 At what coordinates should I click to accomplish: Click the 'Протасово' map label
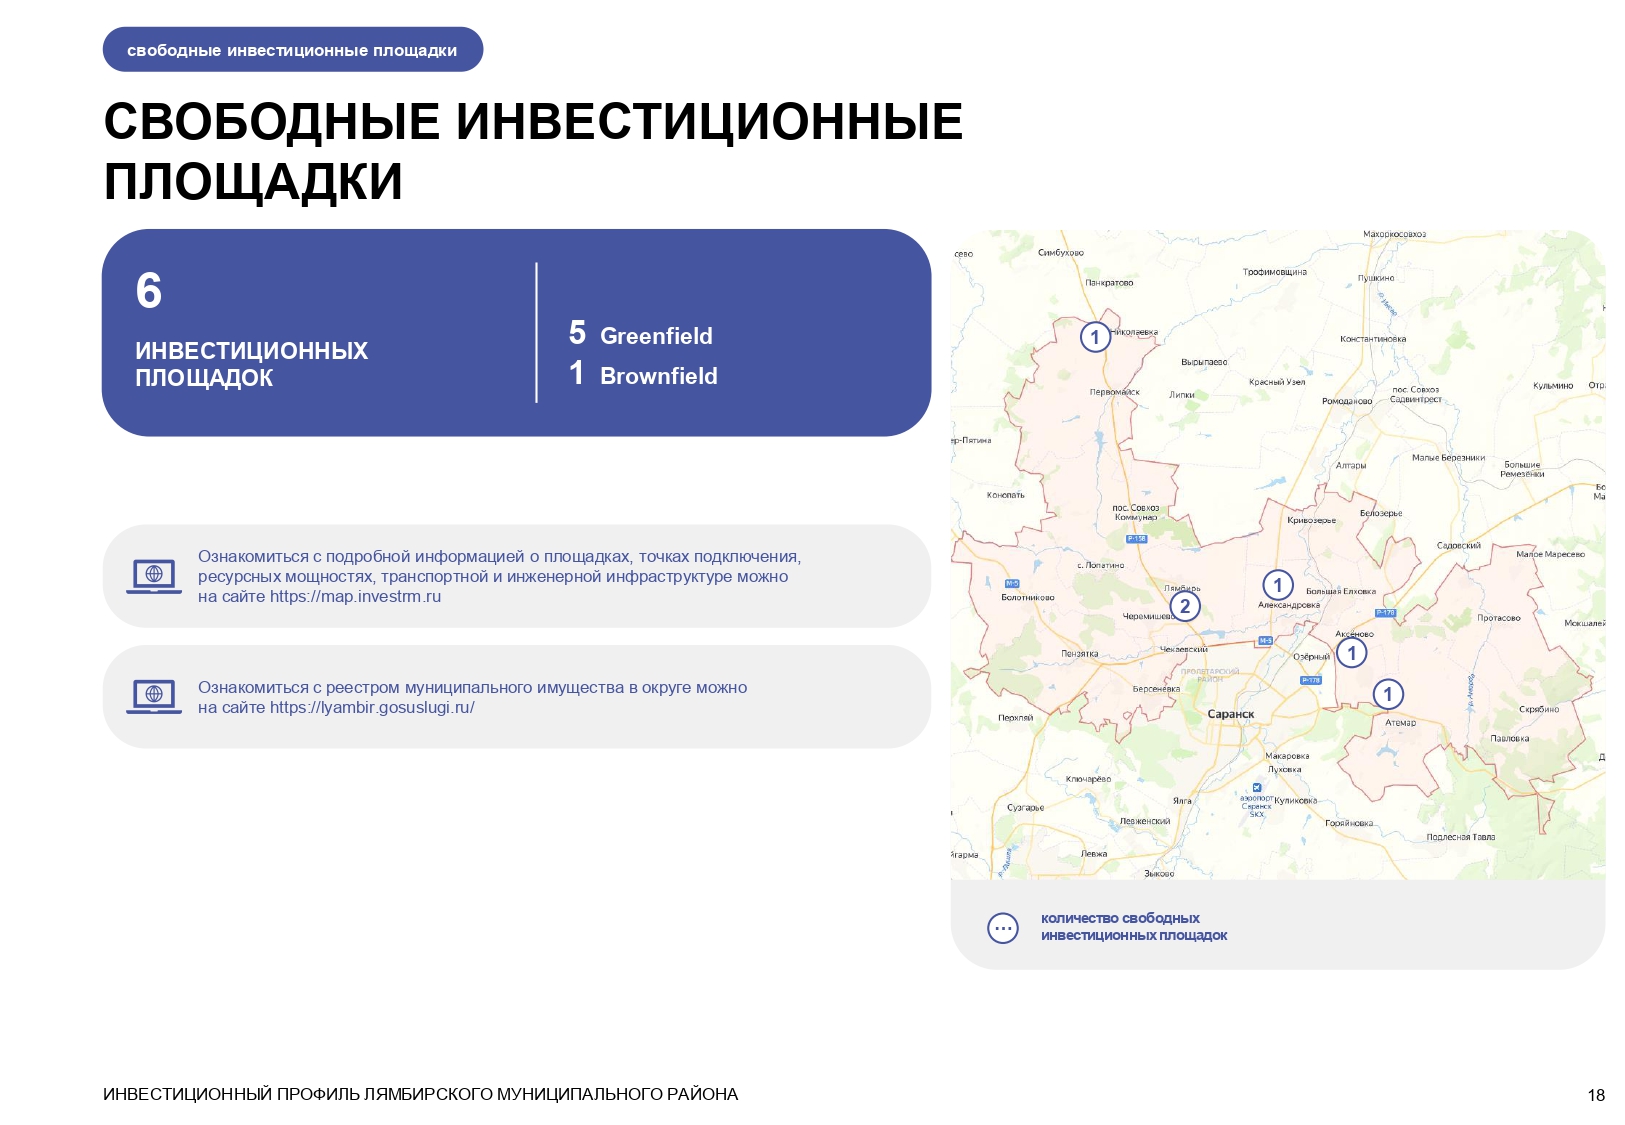(x=1499, y=618)
